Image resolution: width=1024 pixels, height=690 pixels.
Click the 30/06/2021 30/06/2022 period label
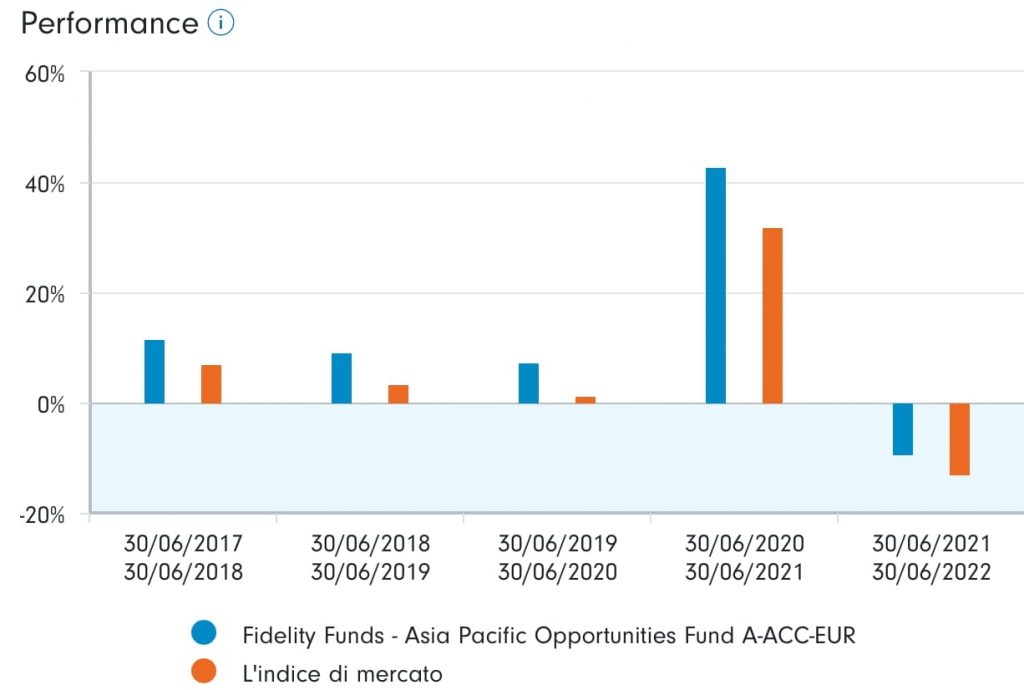coord(931,558)
